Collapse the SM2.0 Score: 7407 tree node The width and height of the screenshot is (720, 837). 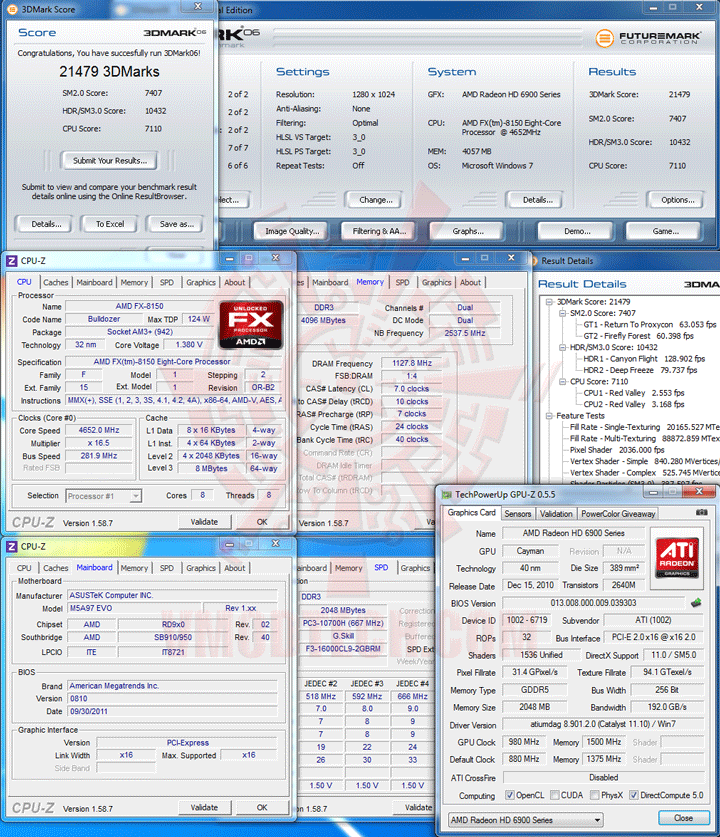(562, 313)
